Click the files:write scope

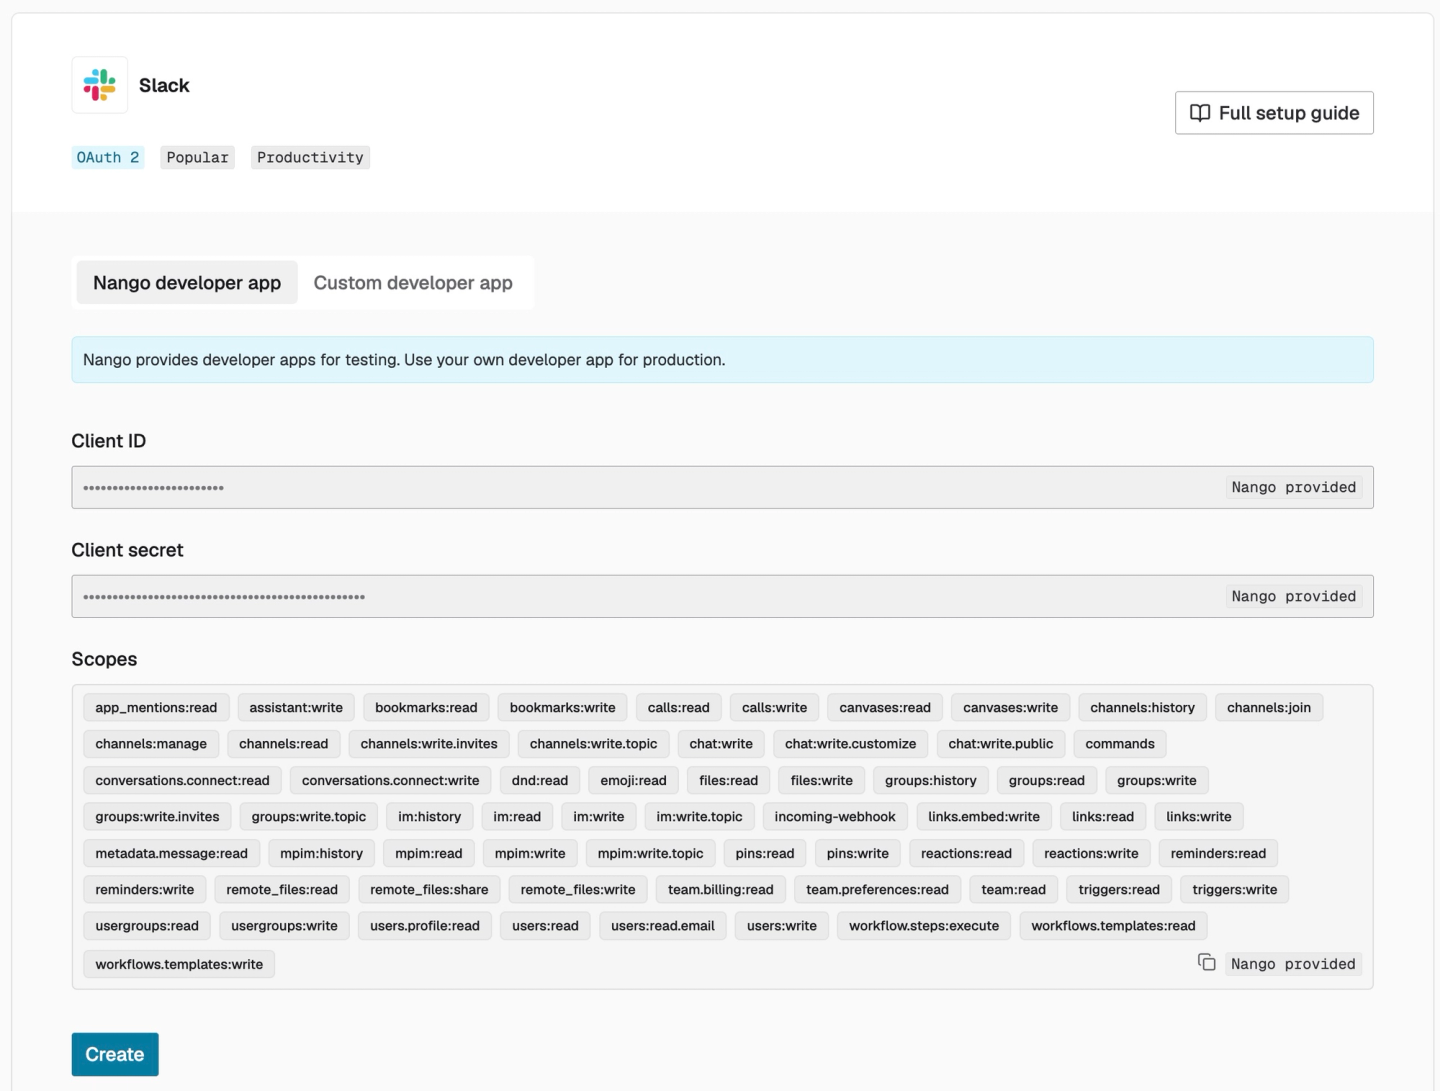pos(822,780)
